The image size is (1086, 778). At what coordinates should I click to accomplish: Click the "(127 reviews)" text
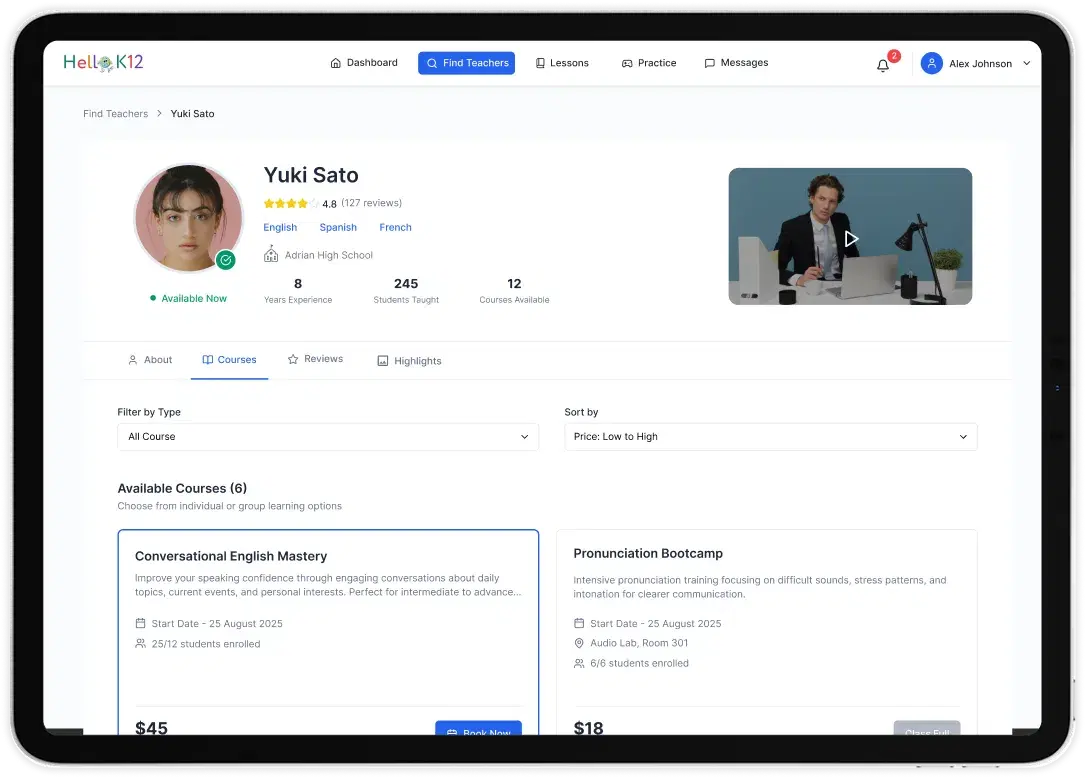(x=371, y=203)
